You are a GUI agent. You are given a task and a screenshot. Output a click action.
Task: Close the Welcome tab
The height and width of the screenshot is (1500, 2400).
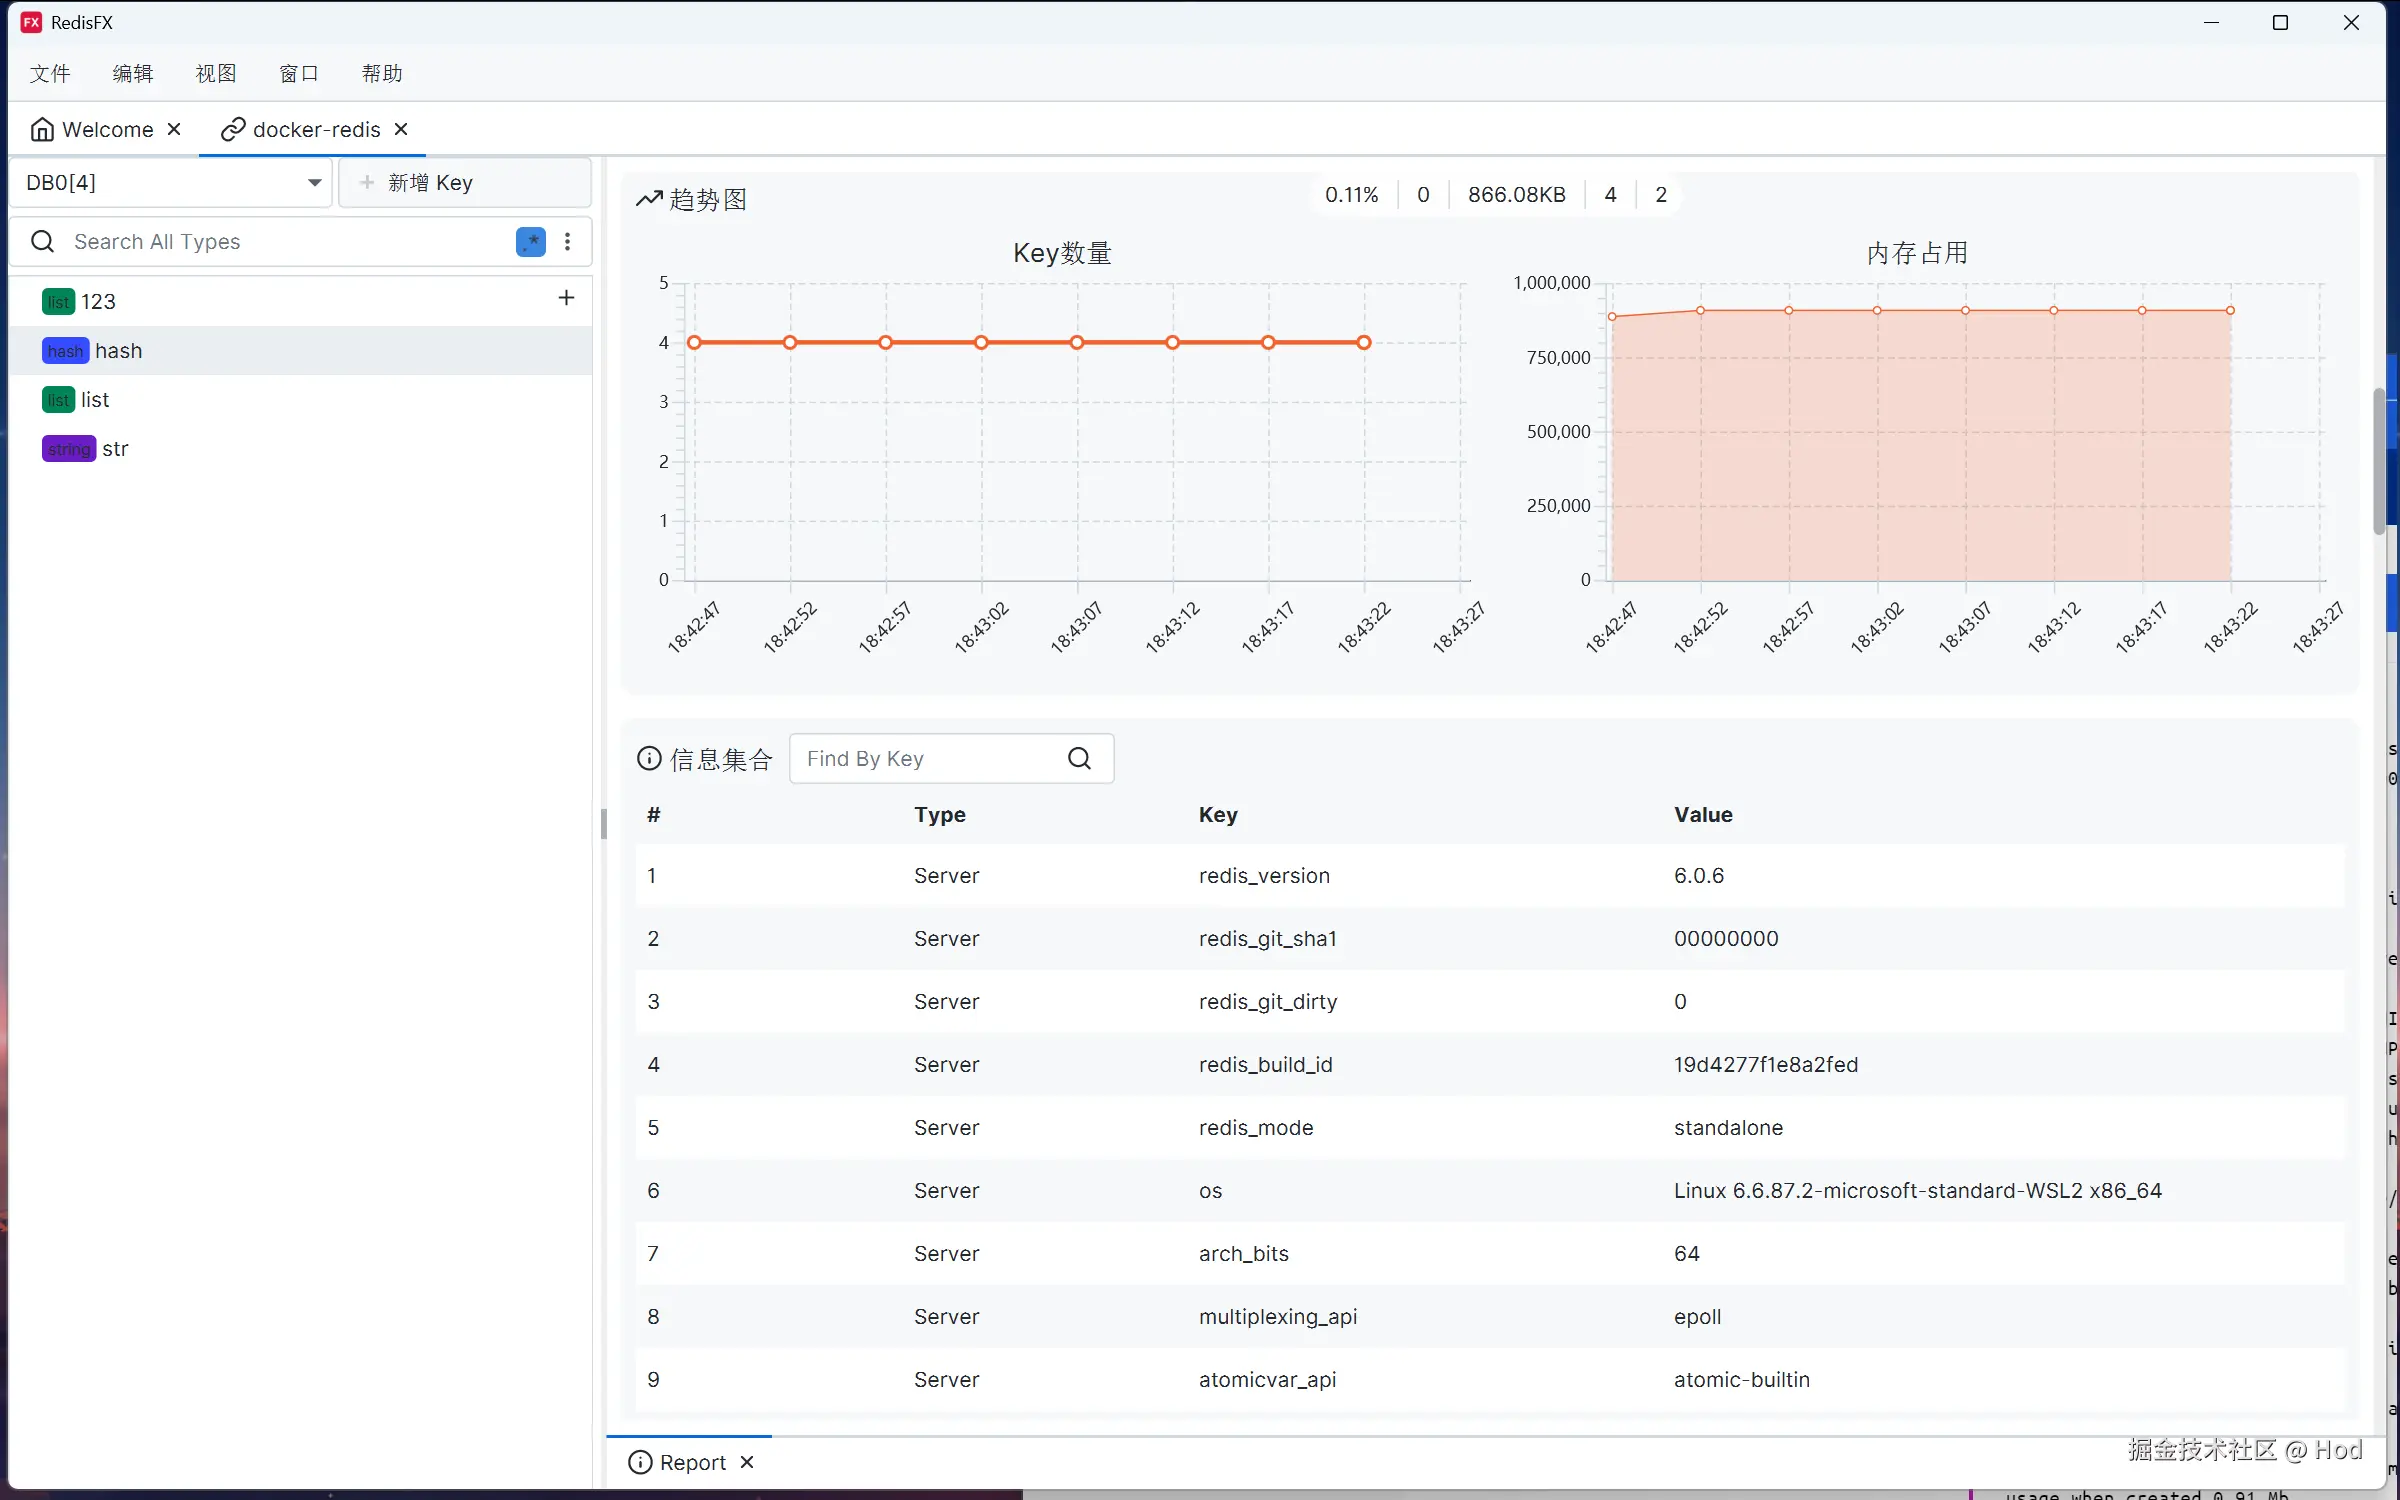pyautogui.click(x=174, y=129)
